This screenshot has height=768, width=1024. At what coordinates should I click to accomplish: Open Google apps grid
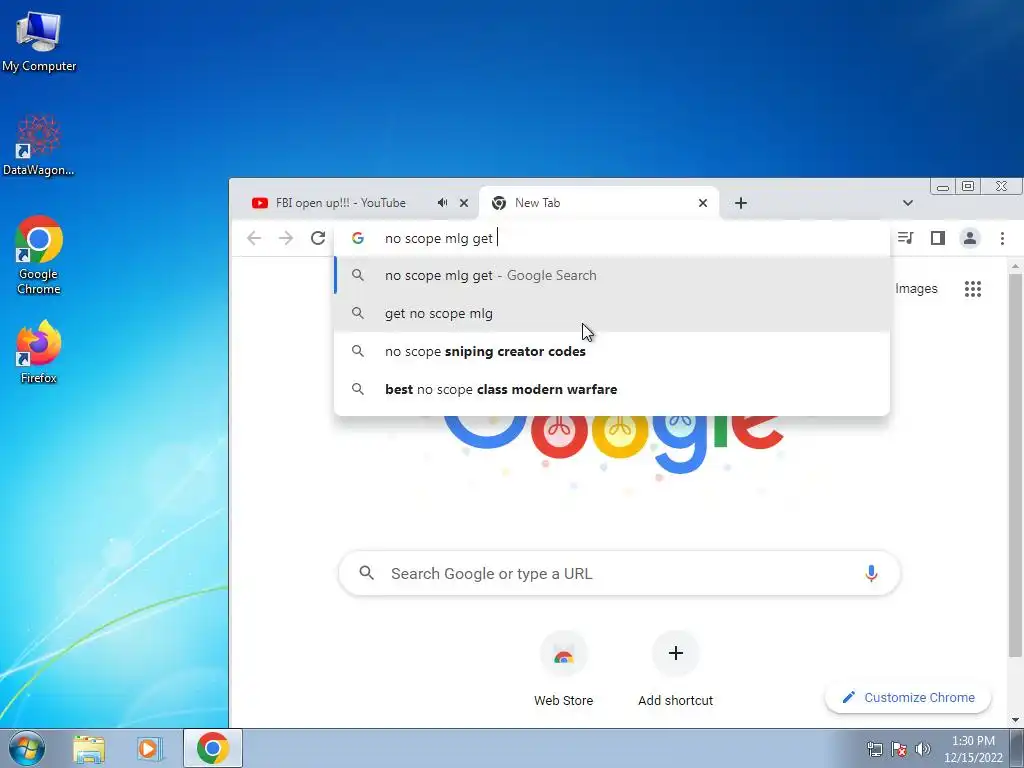click(973, 289)
